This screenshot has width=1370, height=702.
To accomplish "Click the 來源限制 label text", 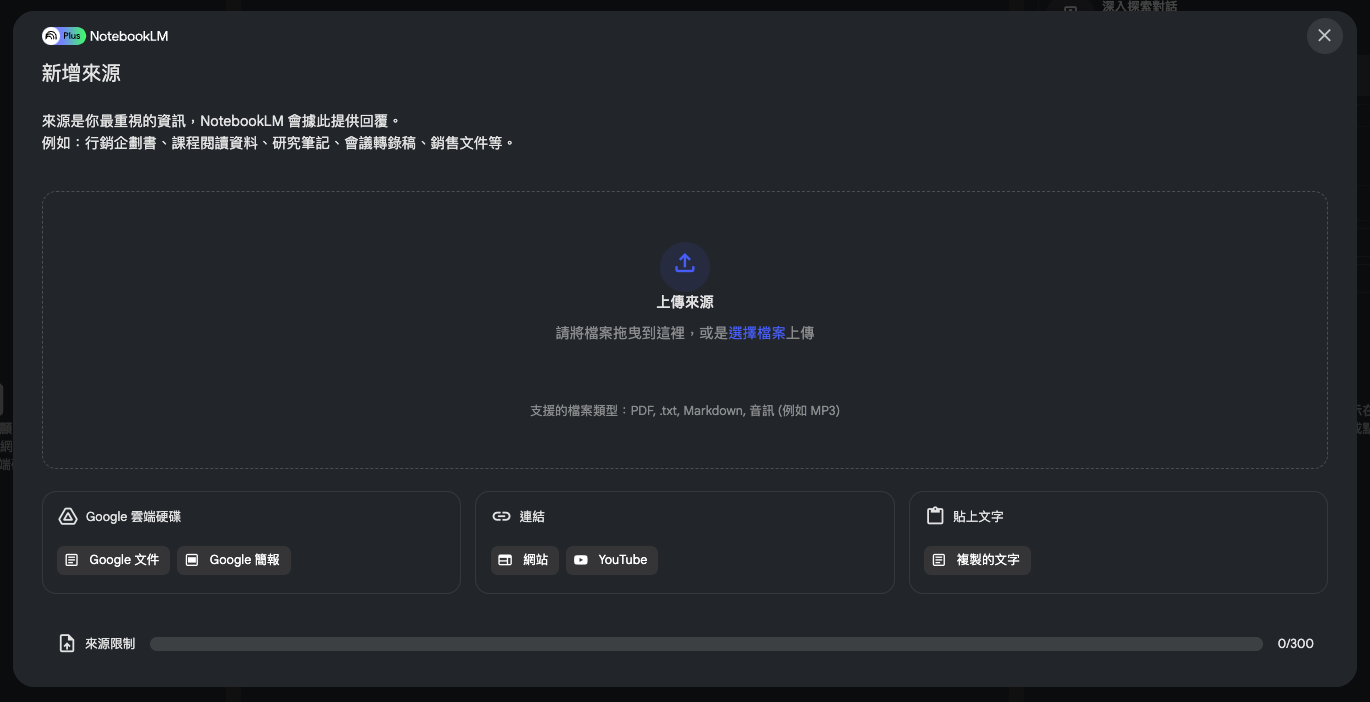I will [x=110, y=644].
